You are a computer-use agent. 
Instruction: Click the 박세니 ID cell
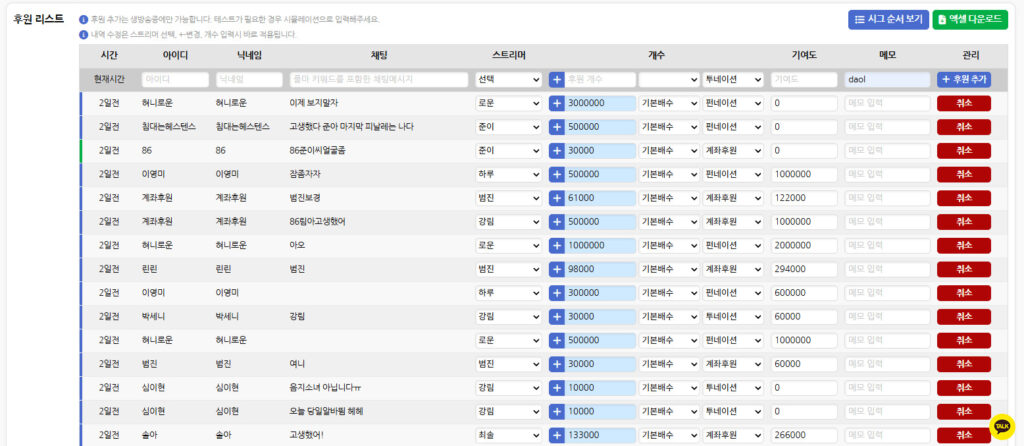[x=153, y=317]
